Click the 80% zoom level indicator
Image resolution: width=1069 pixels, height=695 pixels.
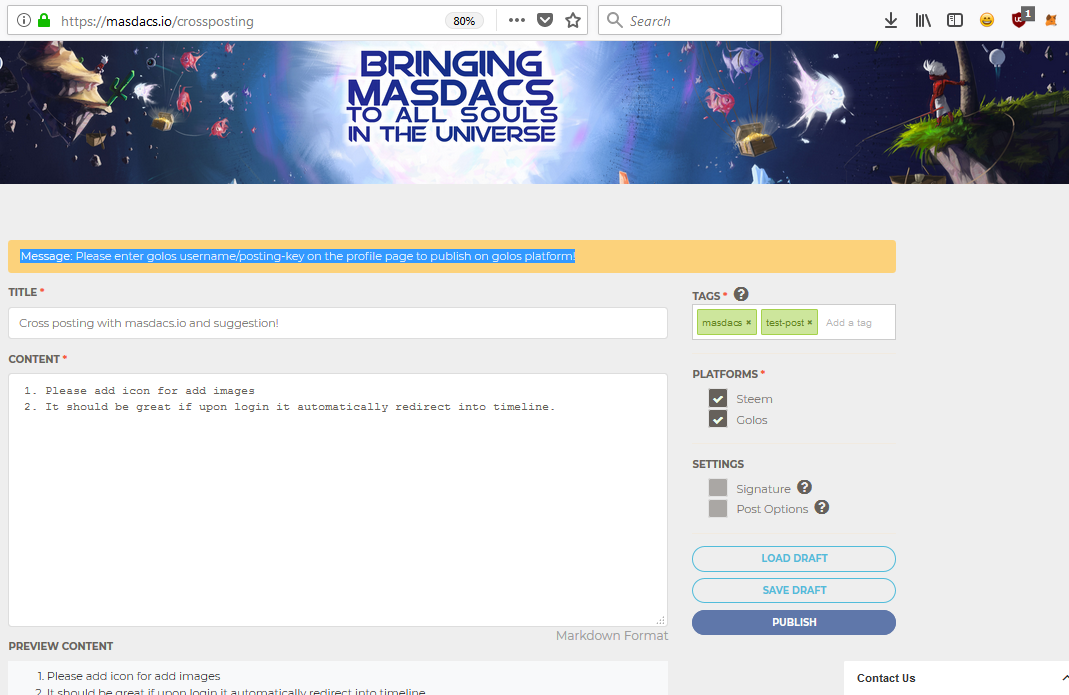click(x=464, y=21)
